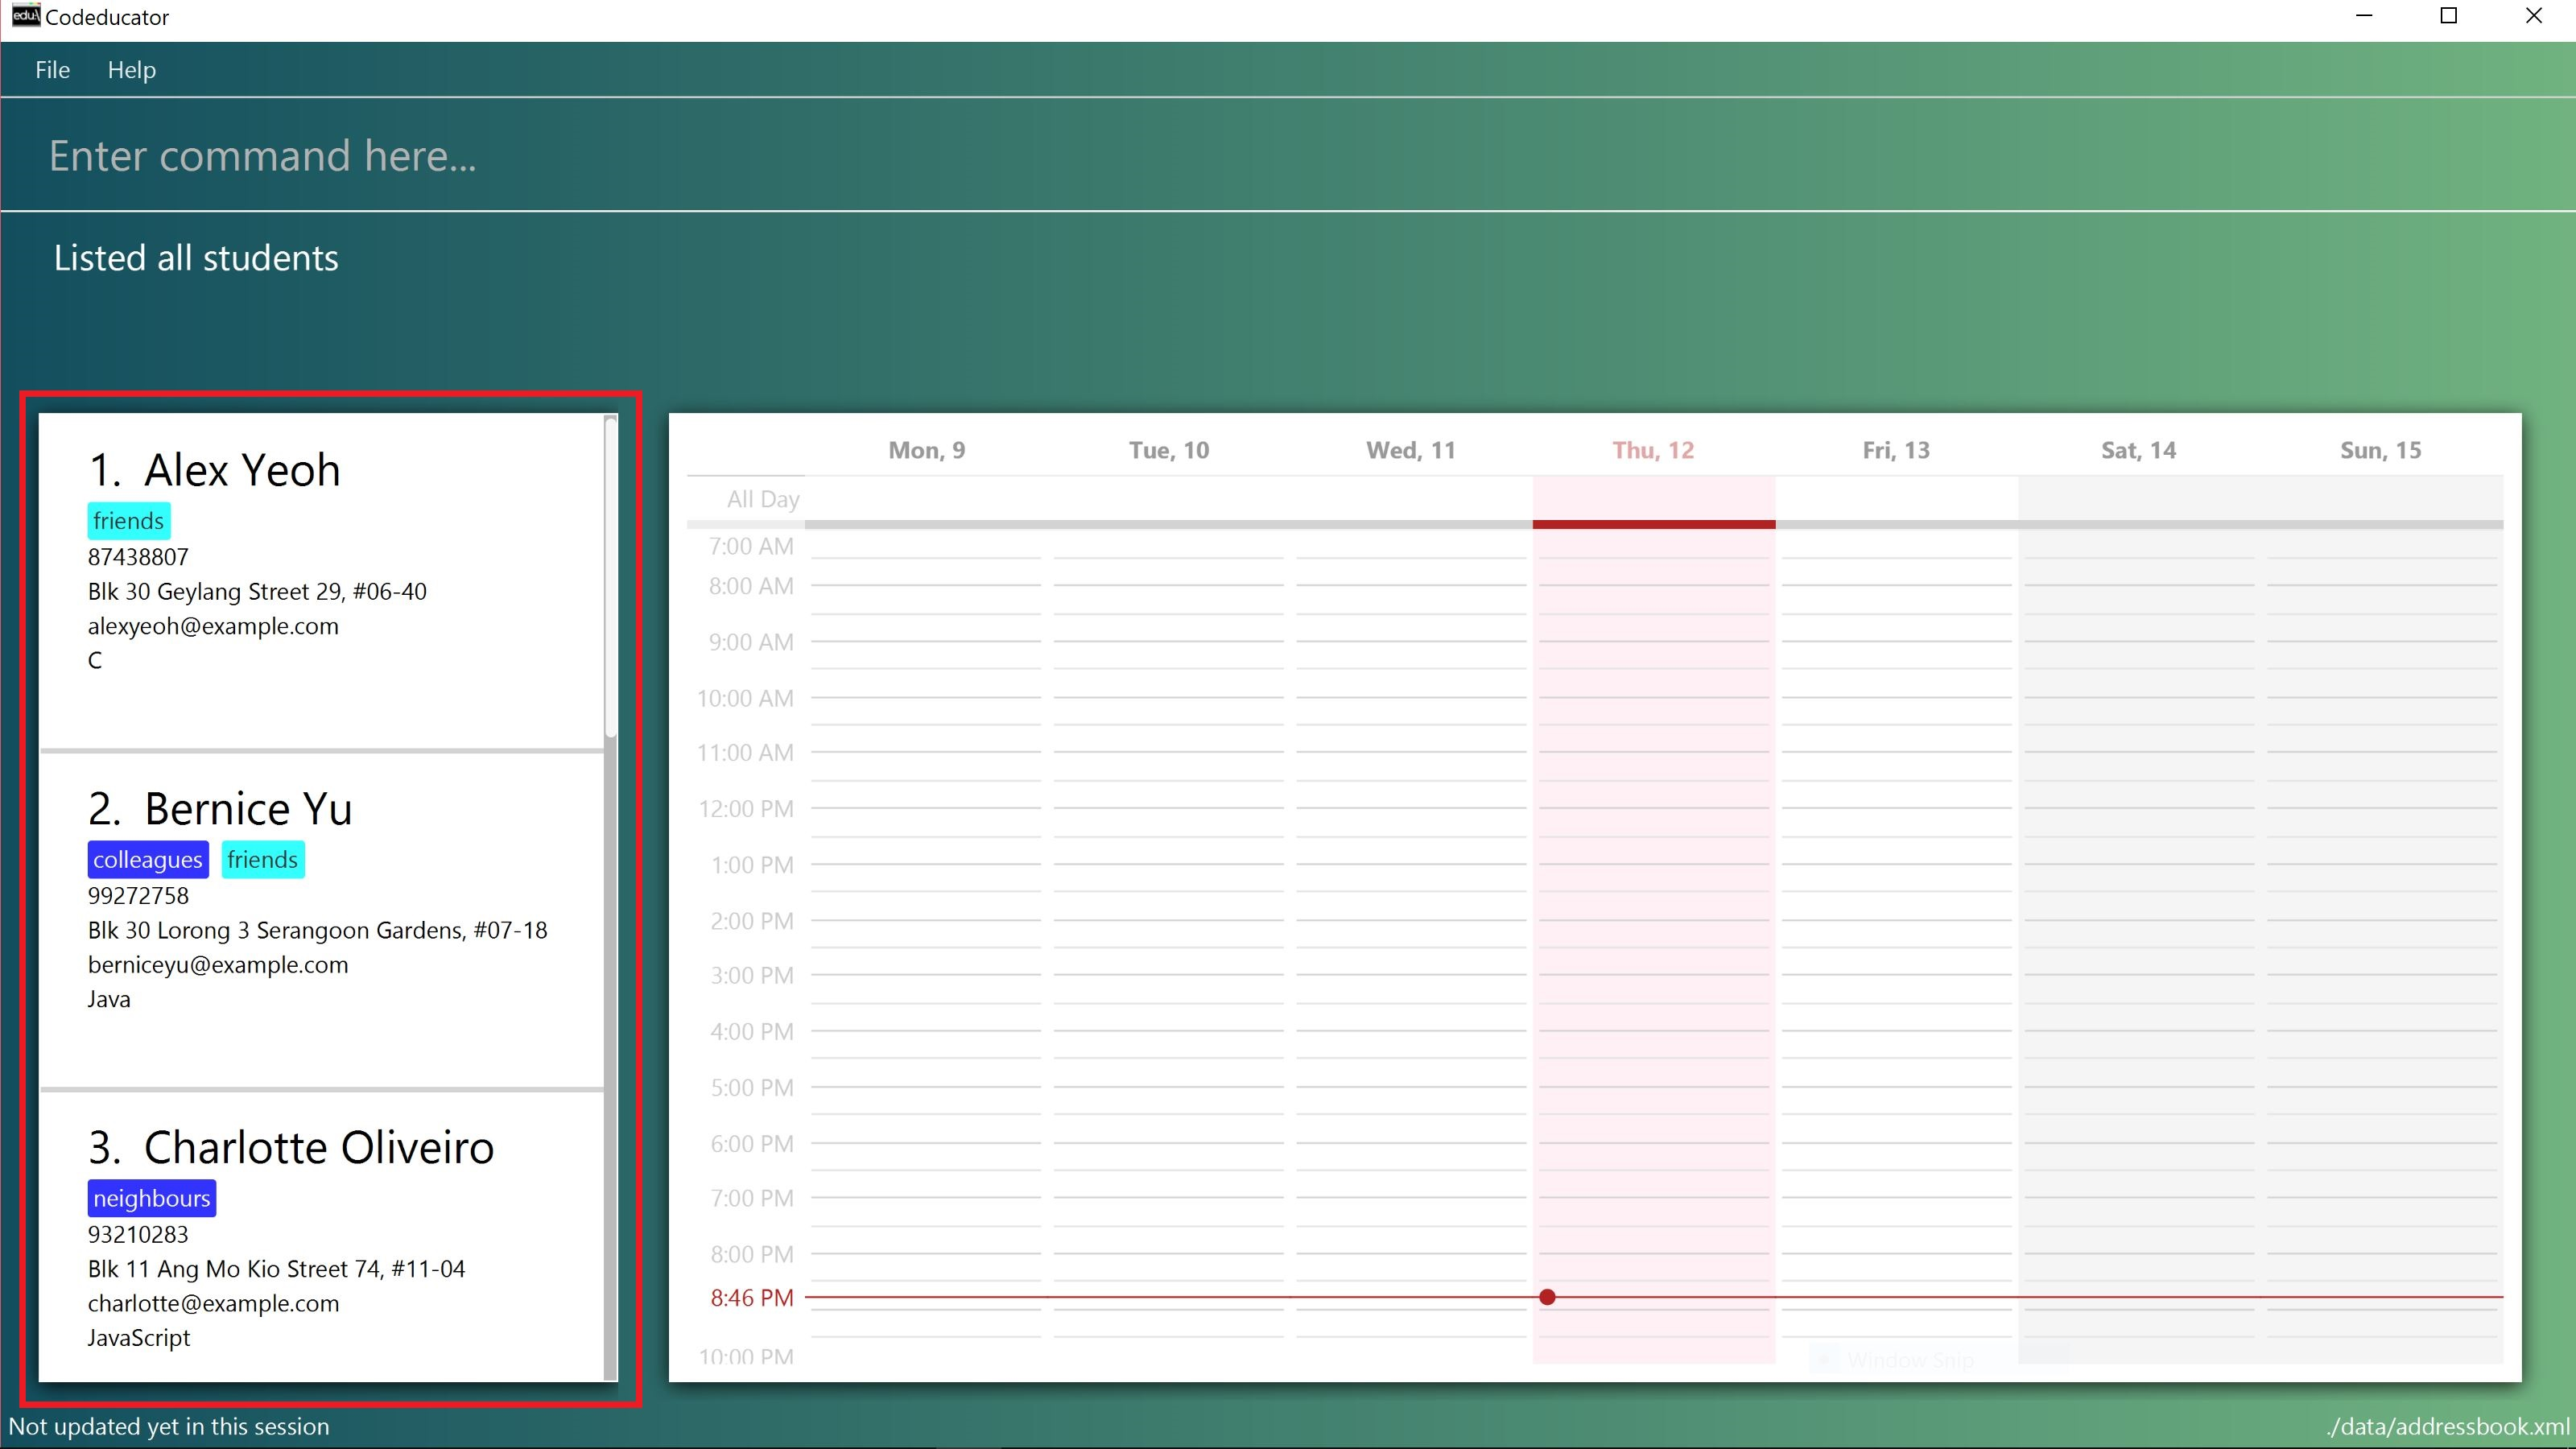Click email charlotte@example.com
This screenshot has width=2576, height=1449.
click(x=213, y=1303)
